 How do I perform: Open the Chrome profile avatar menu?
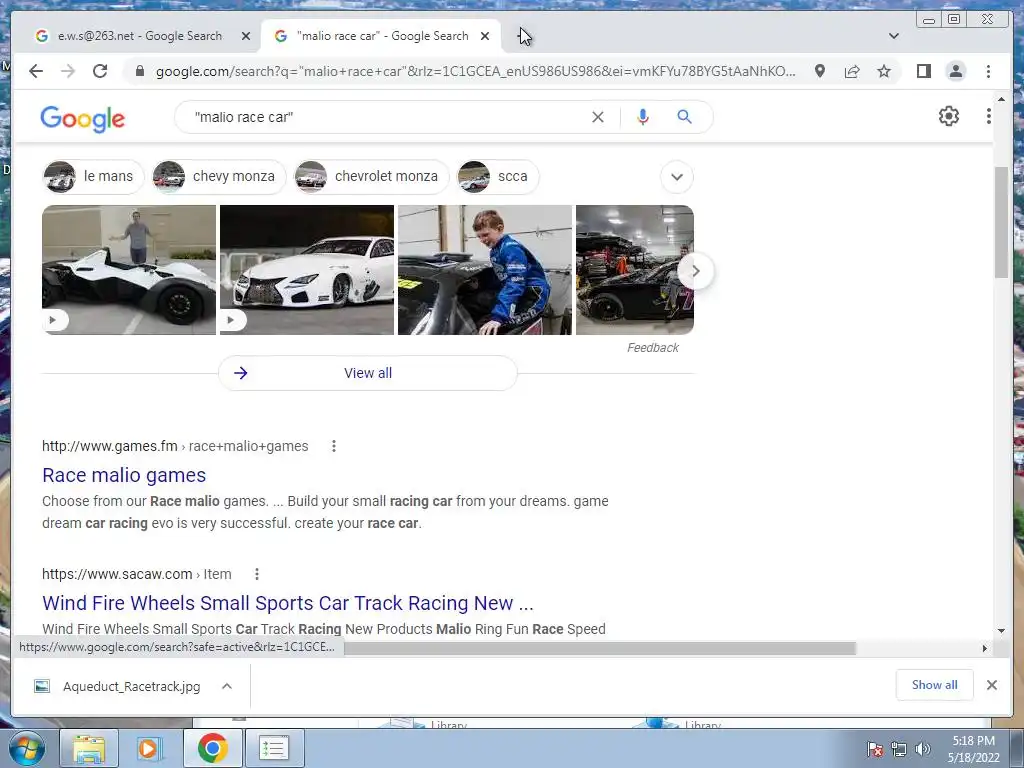click(955, 71)
